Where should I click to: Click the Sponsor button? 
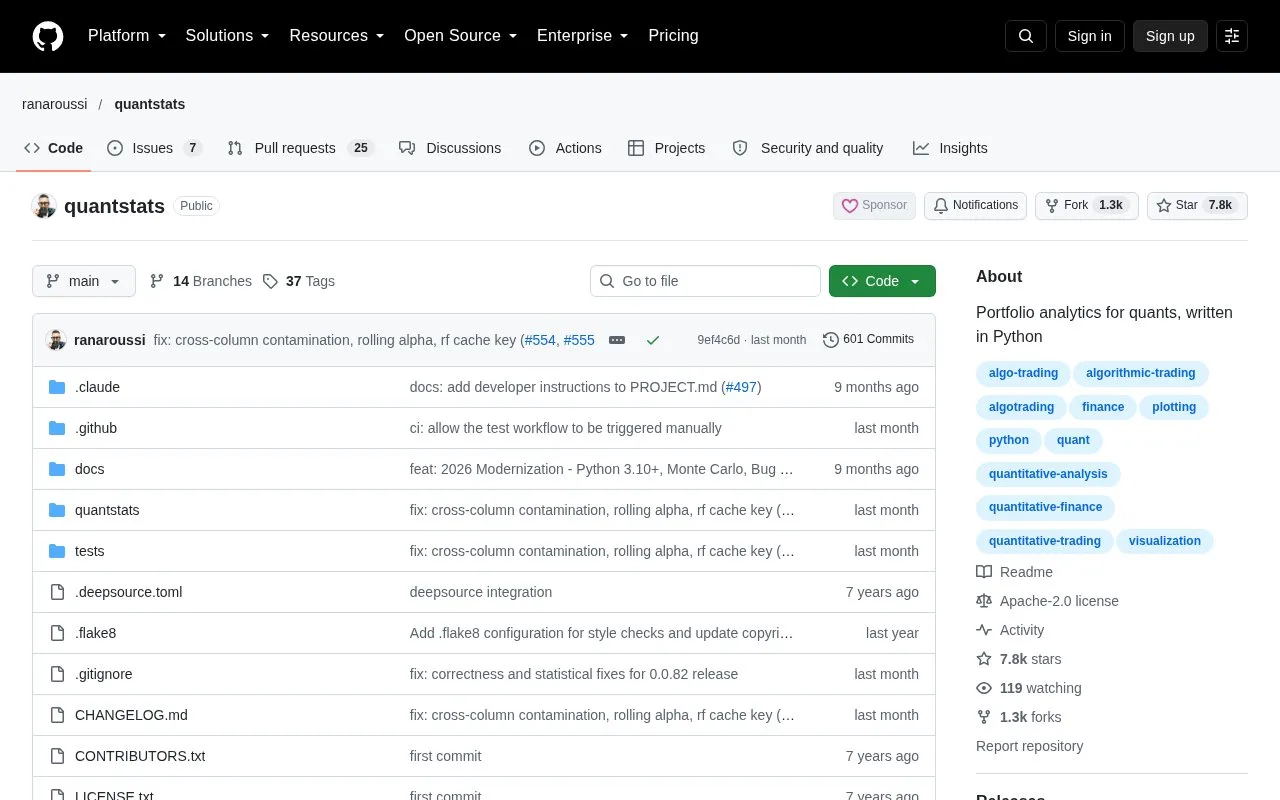874,206
